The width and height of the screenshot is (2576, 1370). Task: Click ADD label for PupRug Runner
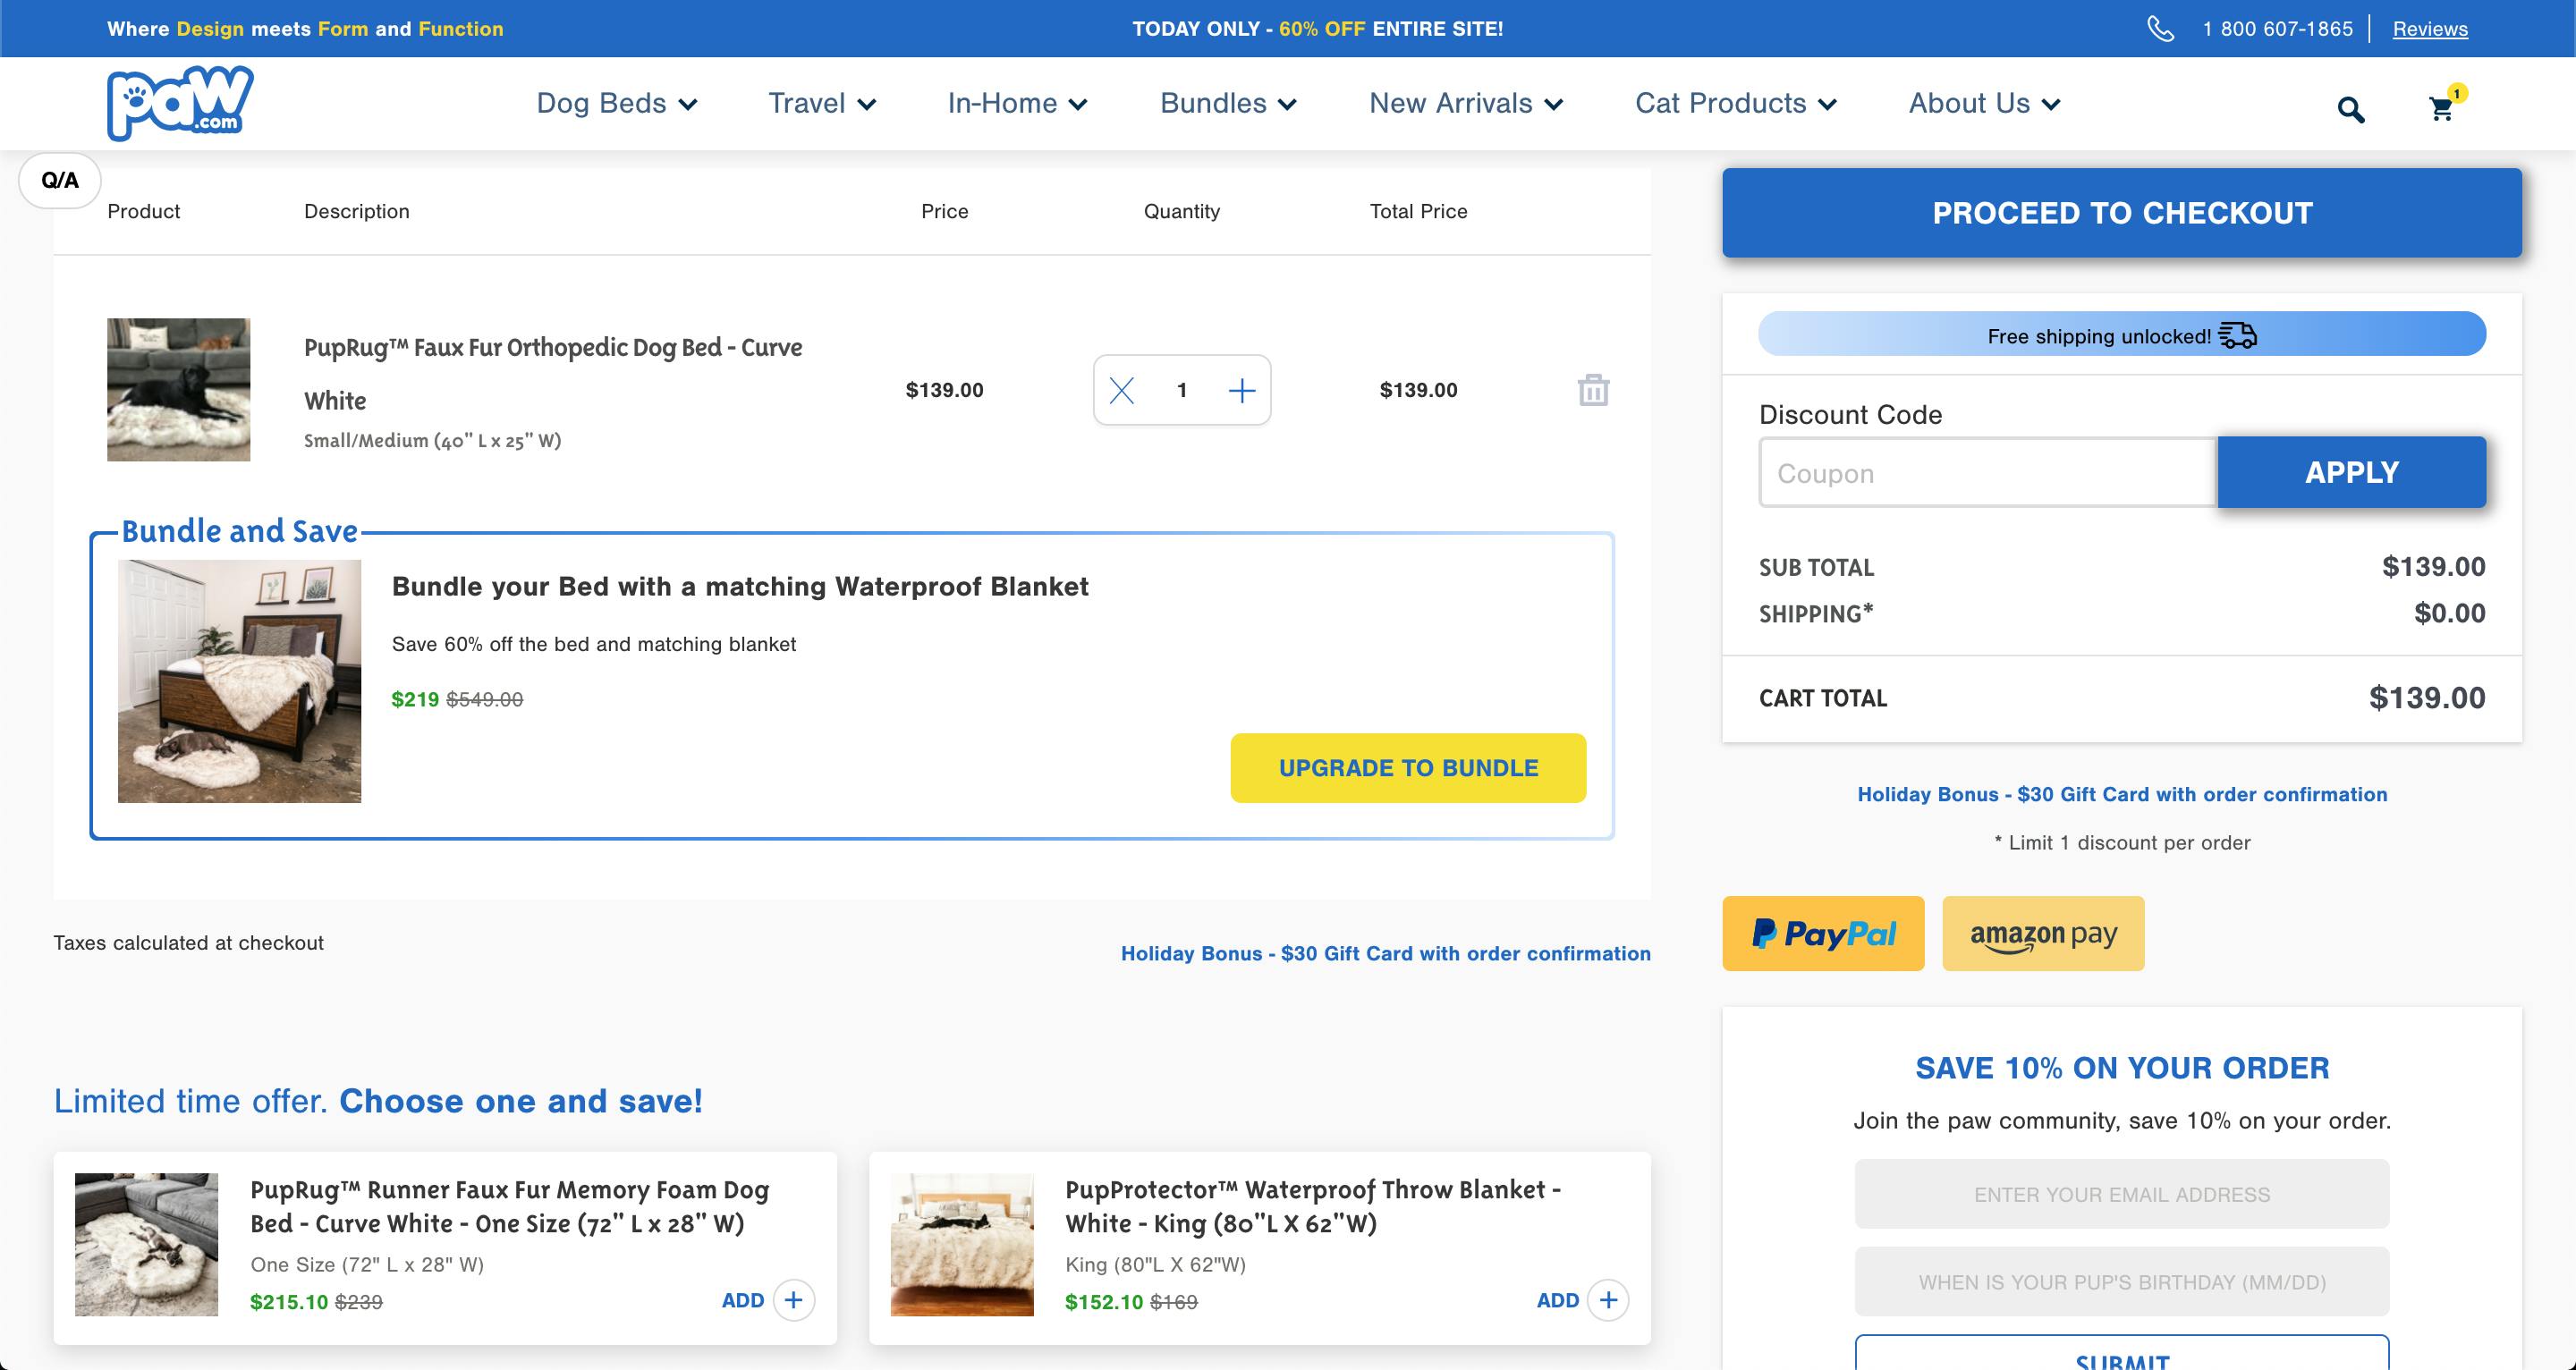point(743,1300)
